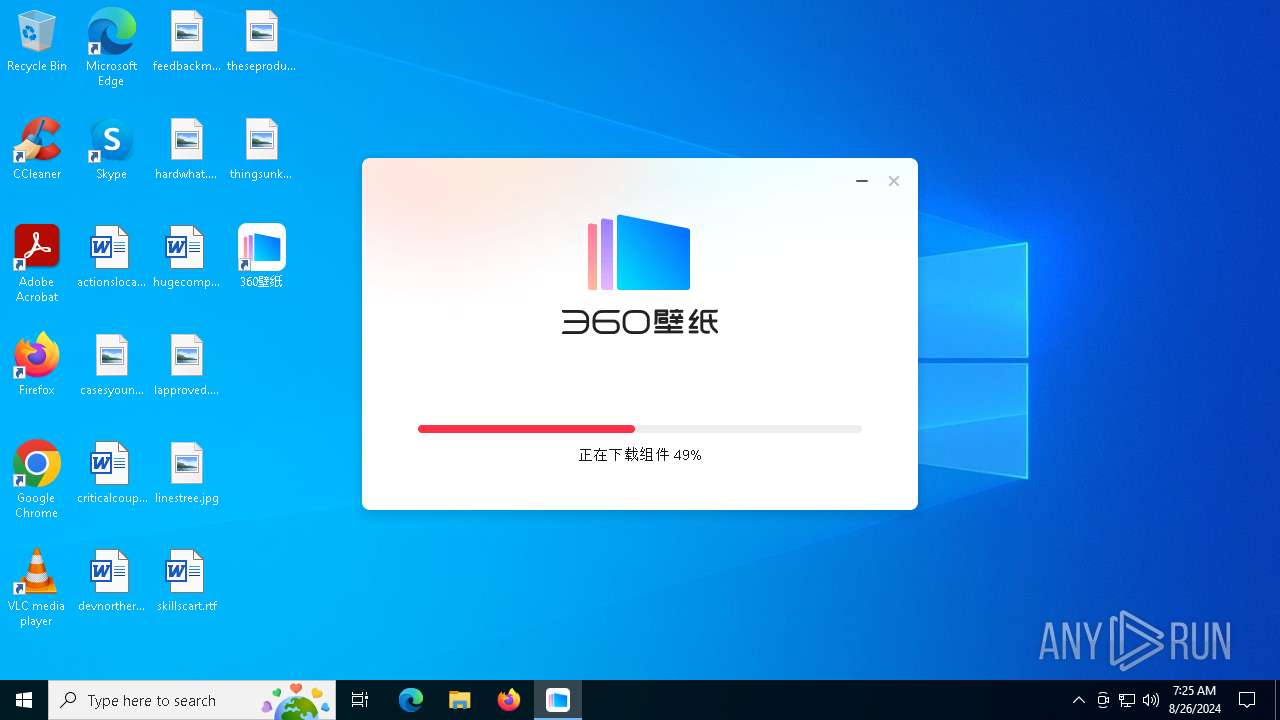Image resolution: width=1280 pixels, height=720 pixels.
Task: Open Task View on the taskbar
Action: point(360,700)
